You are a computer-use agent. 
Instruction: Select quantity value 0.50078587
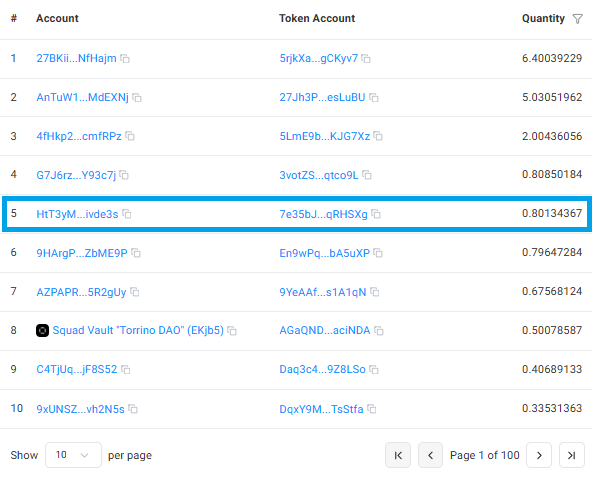pyautogui.click(x=552, y=330)
